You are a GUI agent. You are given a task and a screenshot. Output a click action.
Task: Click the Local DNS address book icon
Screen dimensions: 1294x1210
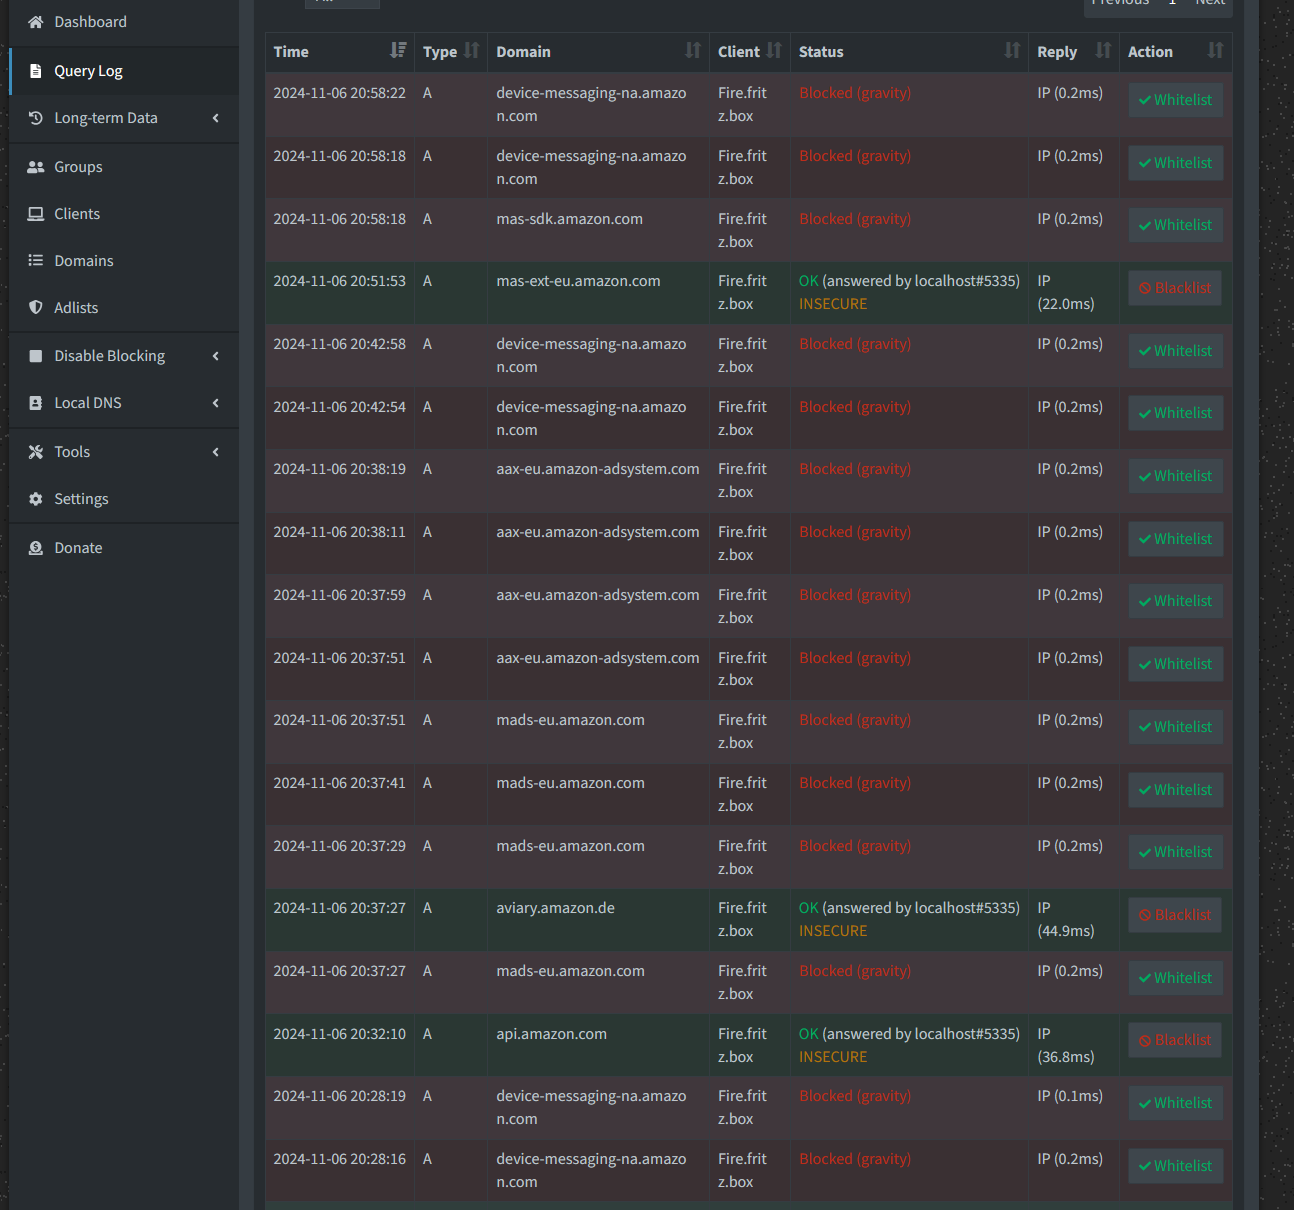[36, 403]
